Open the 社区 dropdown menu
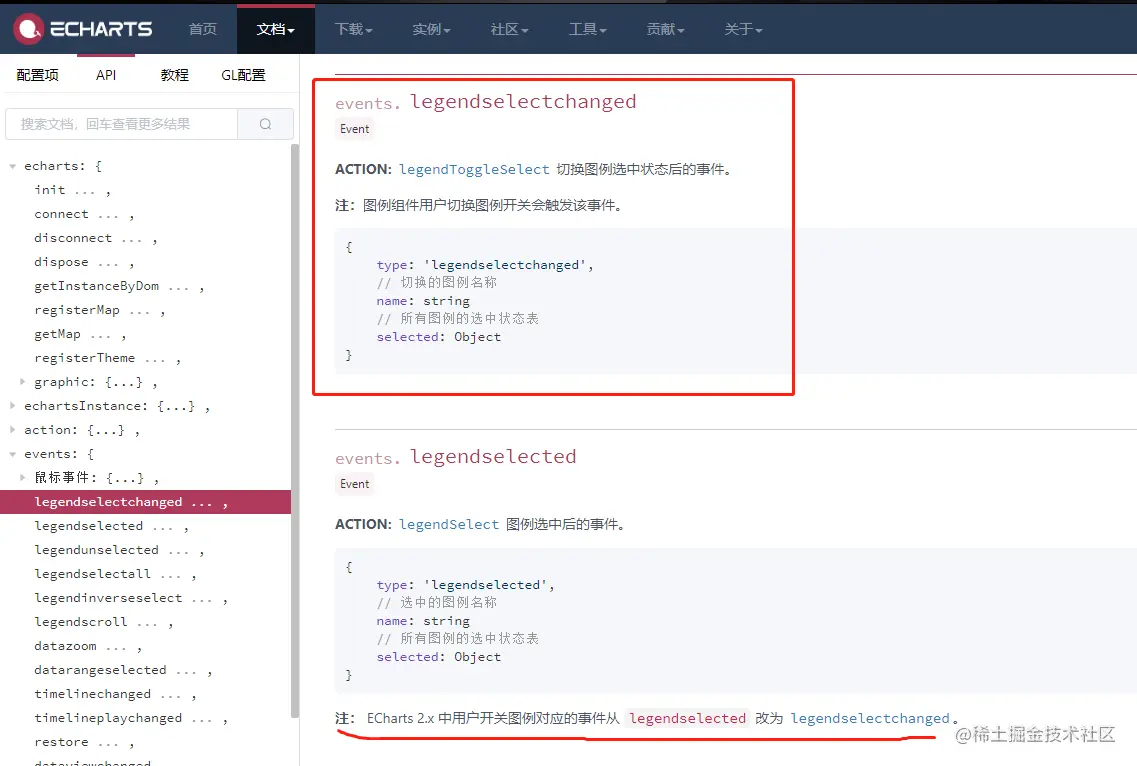Viewport: 1137px width, 766px height. [x=509, y=29]
